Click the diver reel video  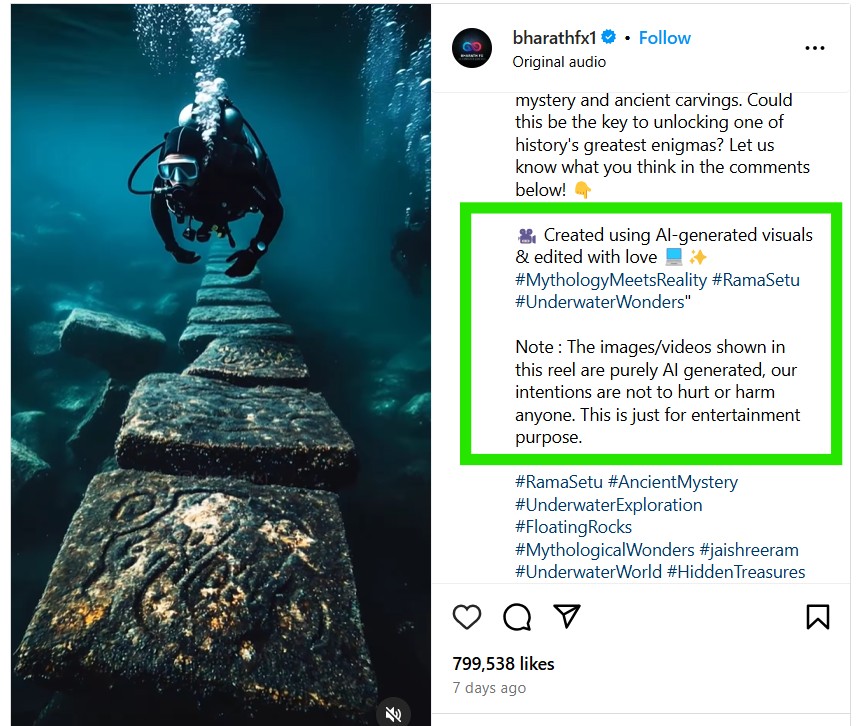click(x=220, y=365)
